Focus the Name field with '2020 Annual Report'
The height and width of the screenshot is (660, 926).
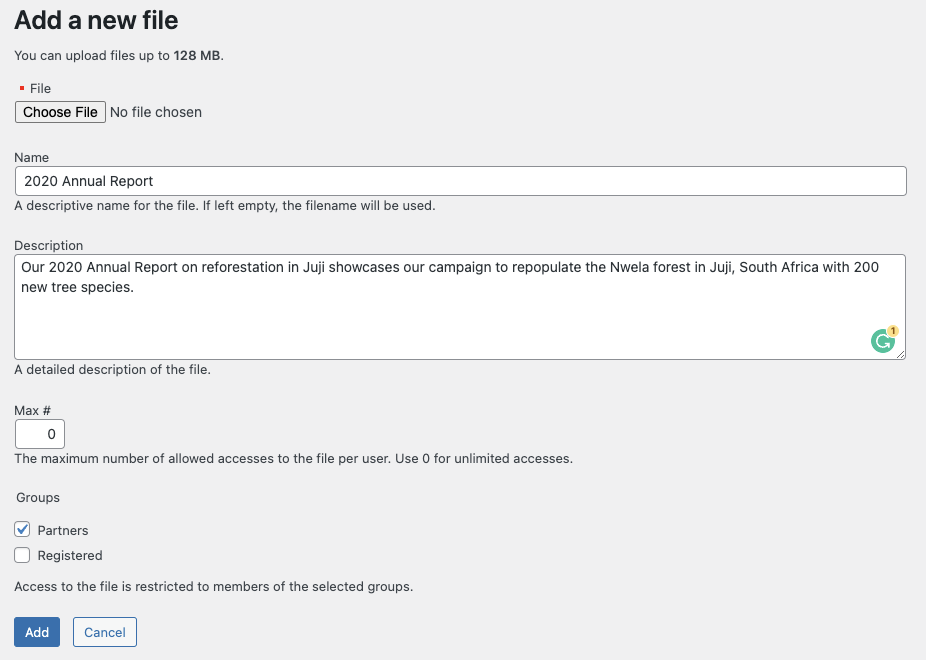tap(461, 181)
